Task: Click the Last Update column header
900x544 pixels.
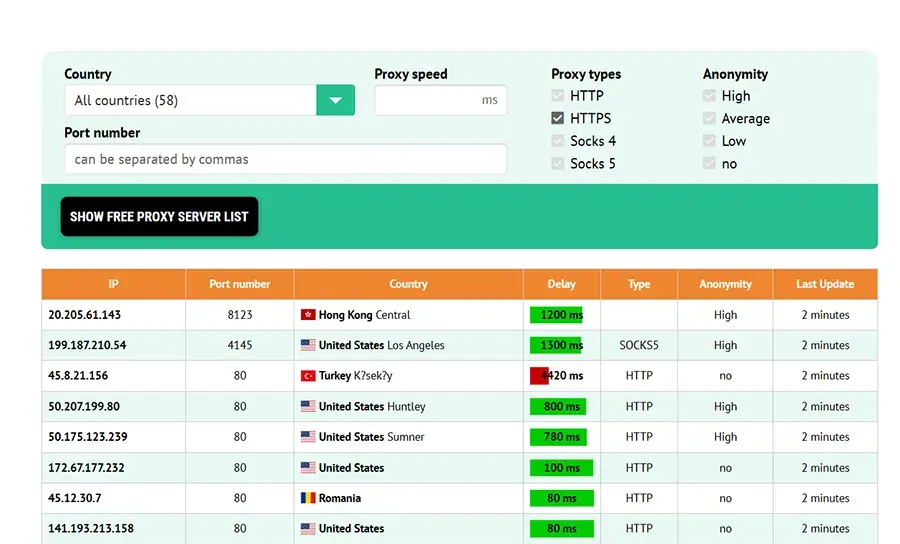Action: (x=824, y=284)
